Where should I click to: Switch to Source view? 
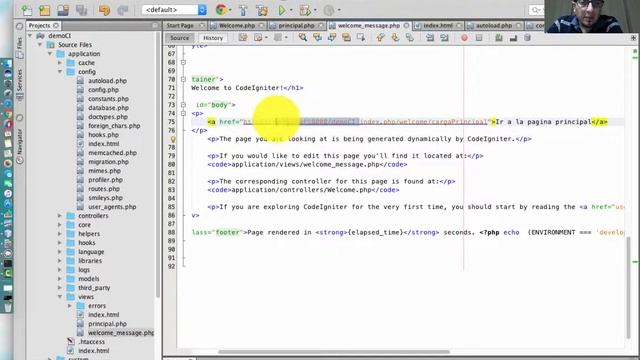click(x=180, y=38)
